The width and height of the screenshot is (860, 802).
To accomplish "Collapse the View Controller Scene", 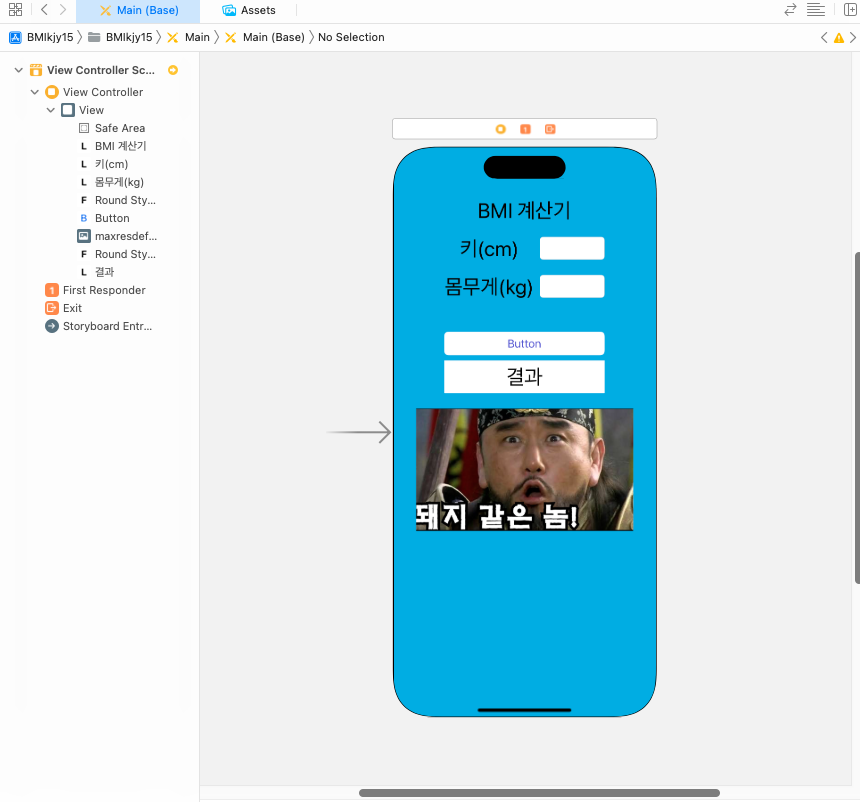I will pyautogui.click(x=18, y=70).
